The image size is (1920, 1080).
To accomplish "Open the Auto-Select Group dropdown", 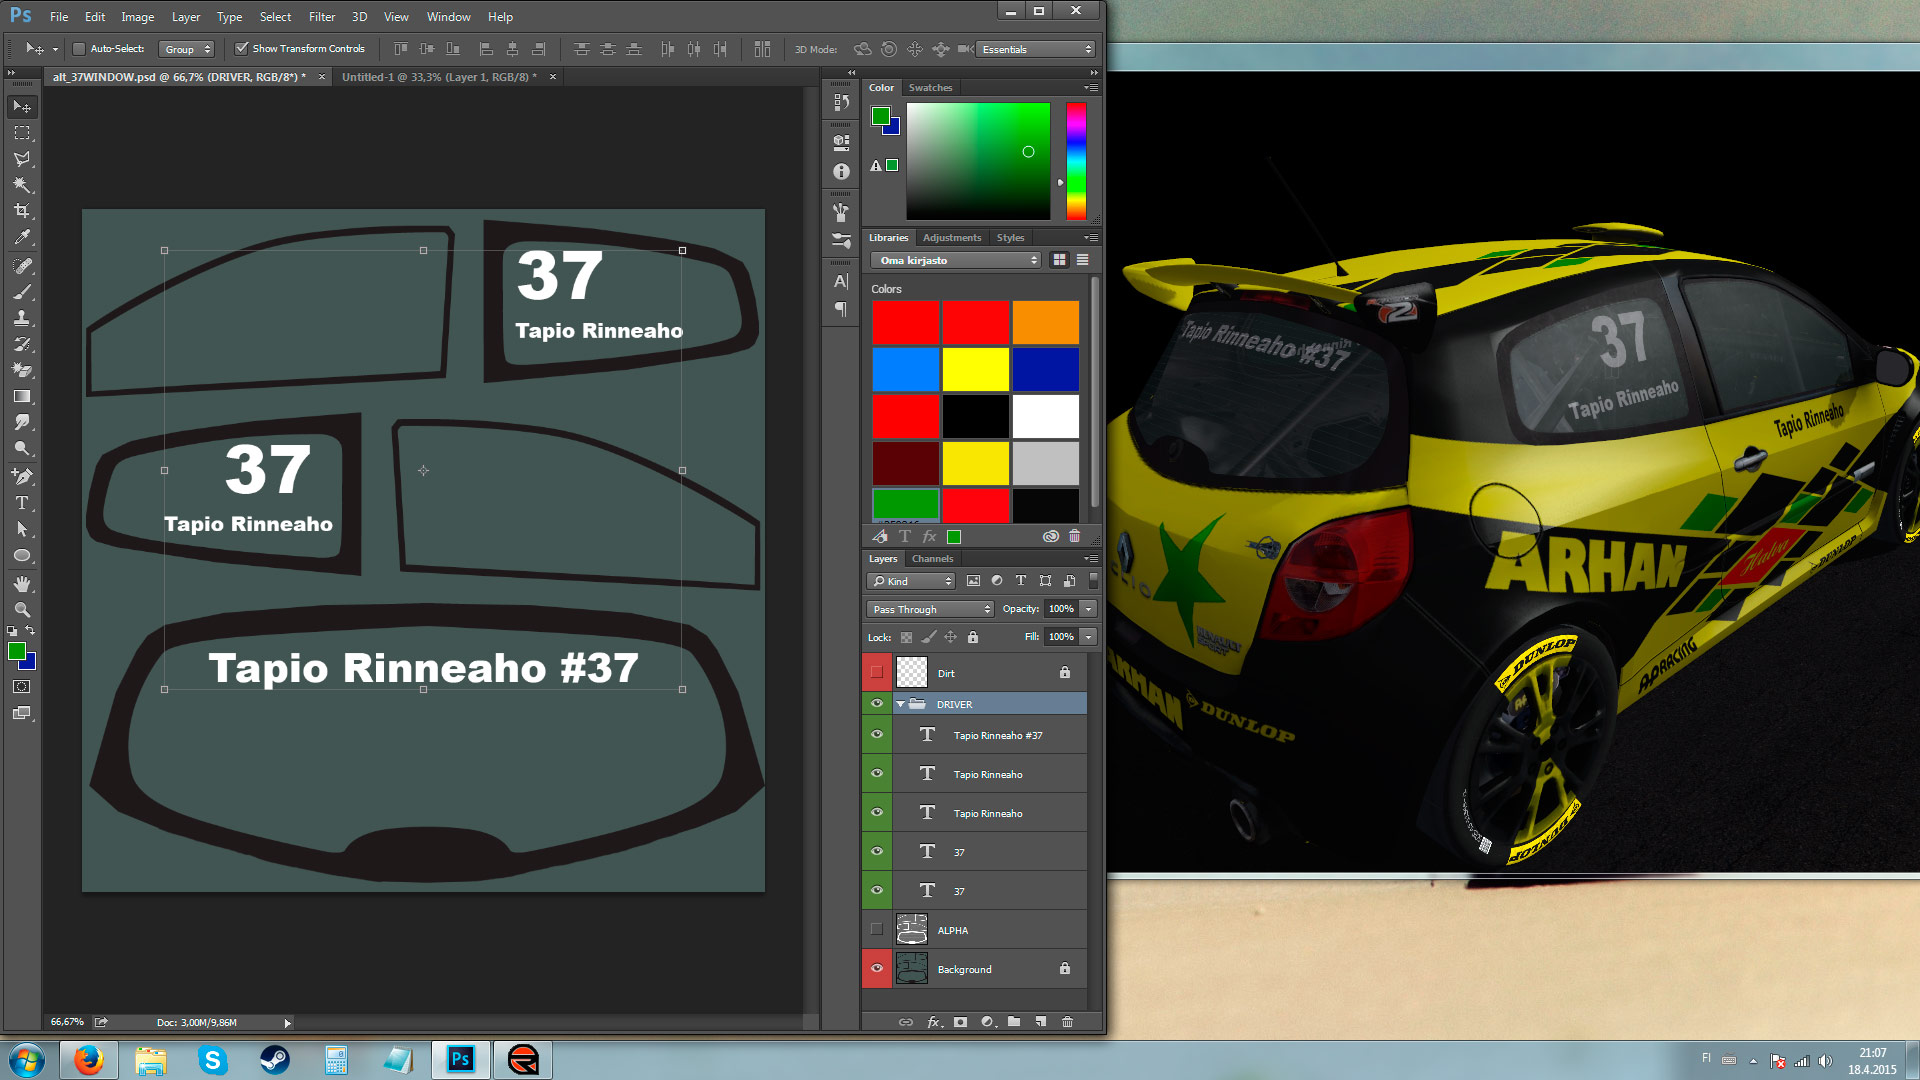I will pos(187,49).
